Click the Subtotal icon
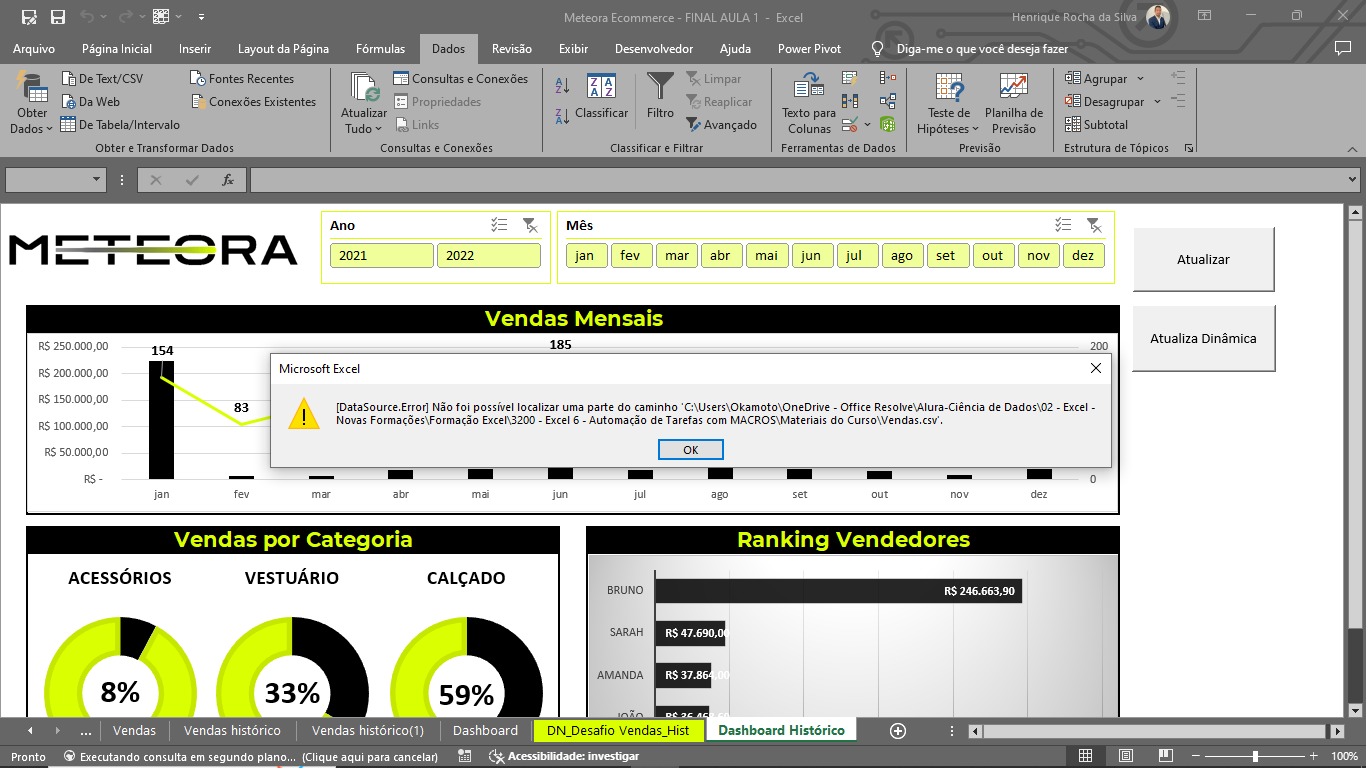The width and height of the screenshot is (1366, 768). (x=1073, y=125)
